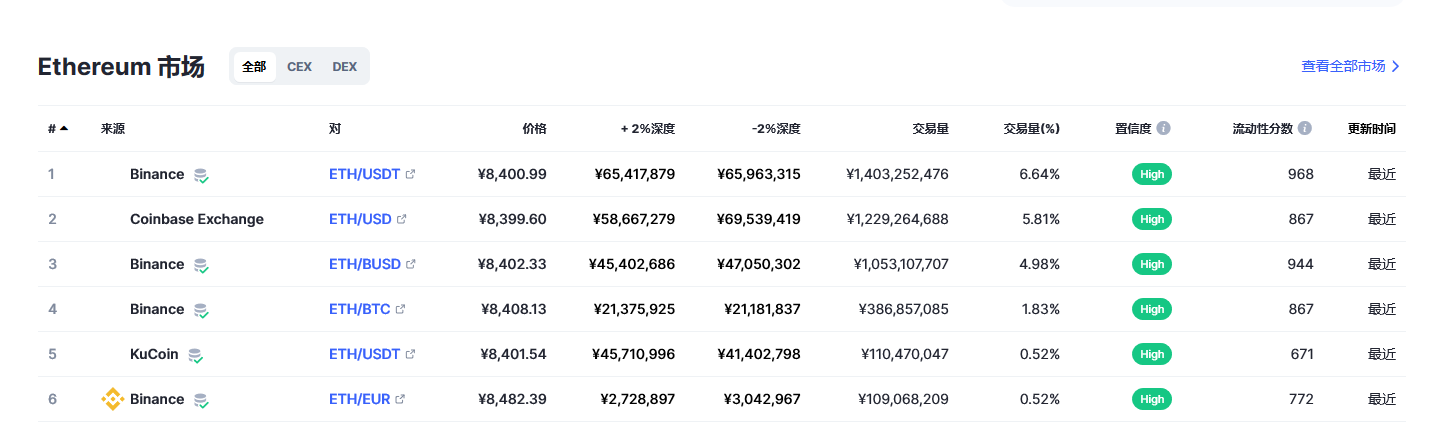Click the Binance logo in row 6

[x=113, y=399]
